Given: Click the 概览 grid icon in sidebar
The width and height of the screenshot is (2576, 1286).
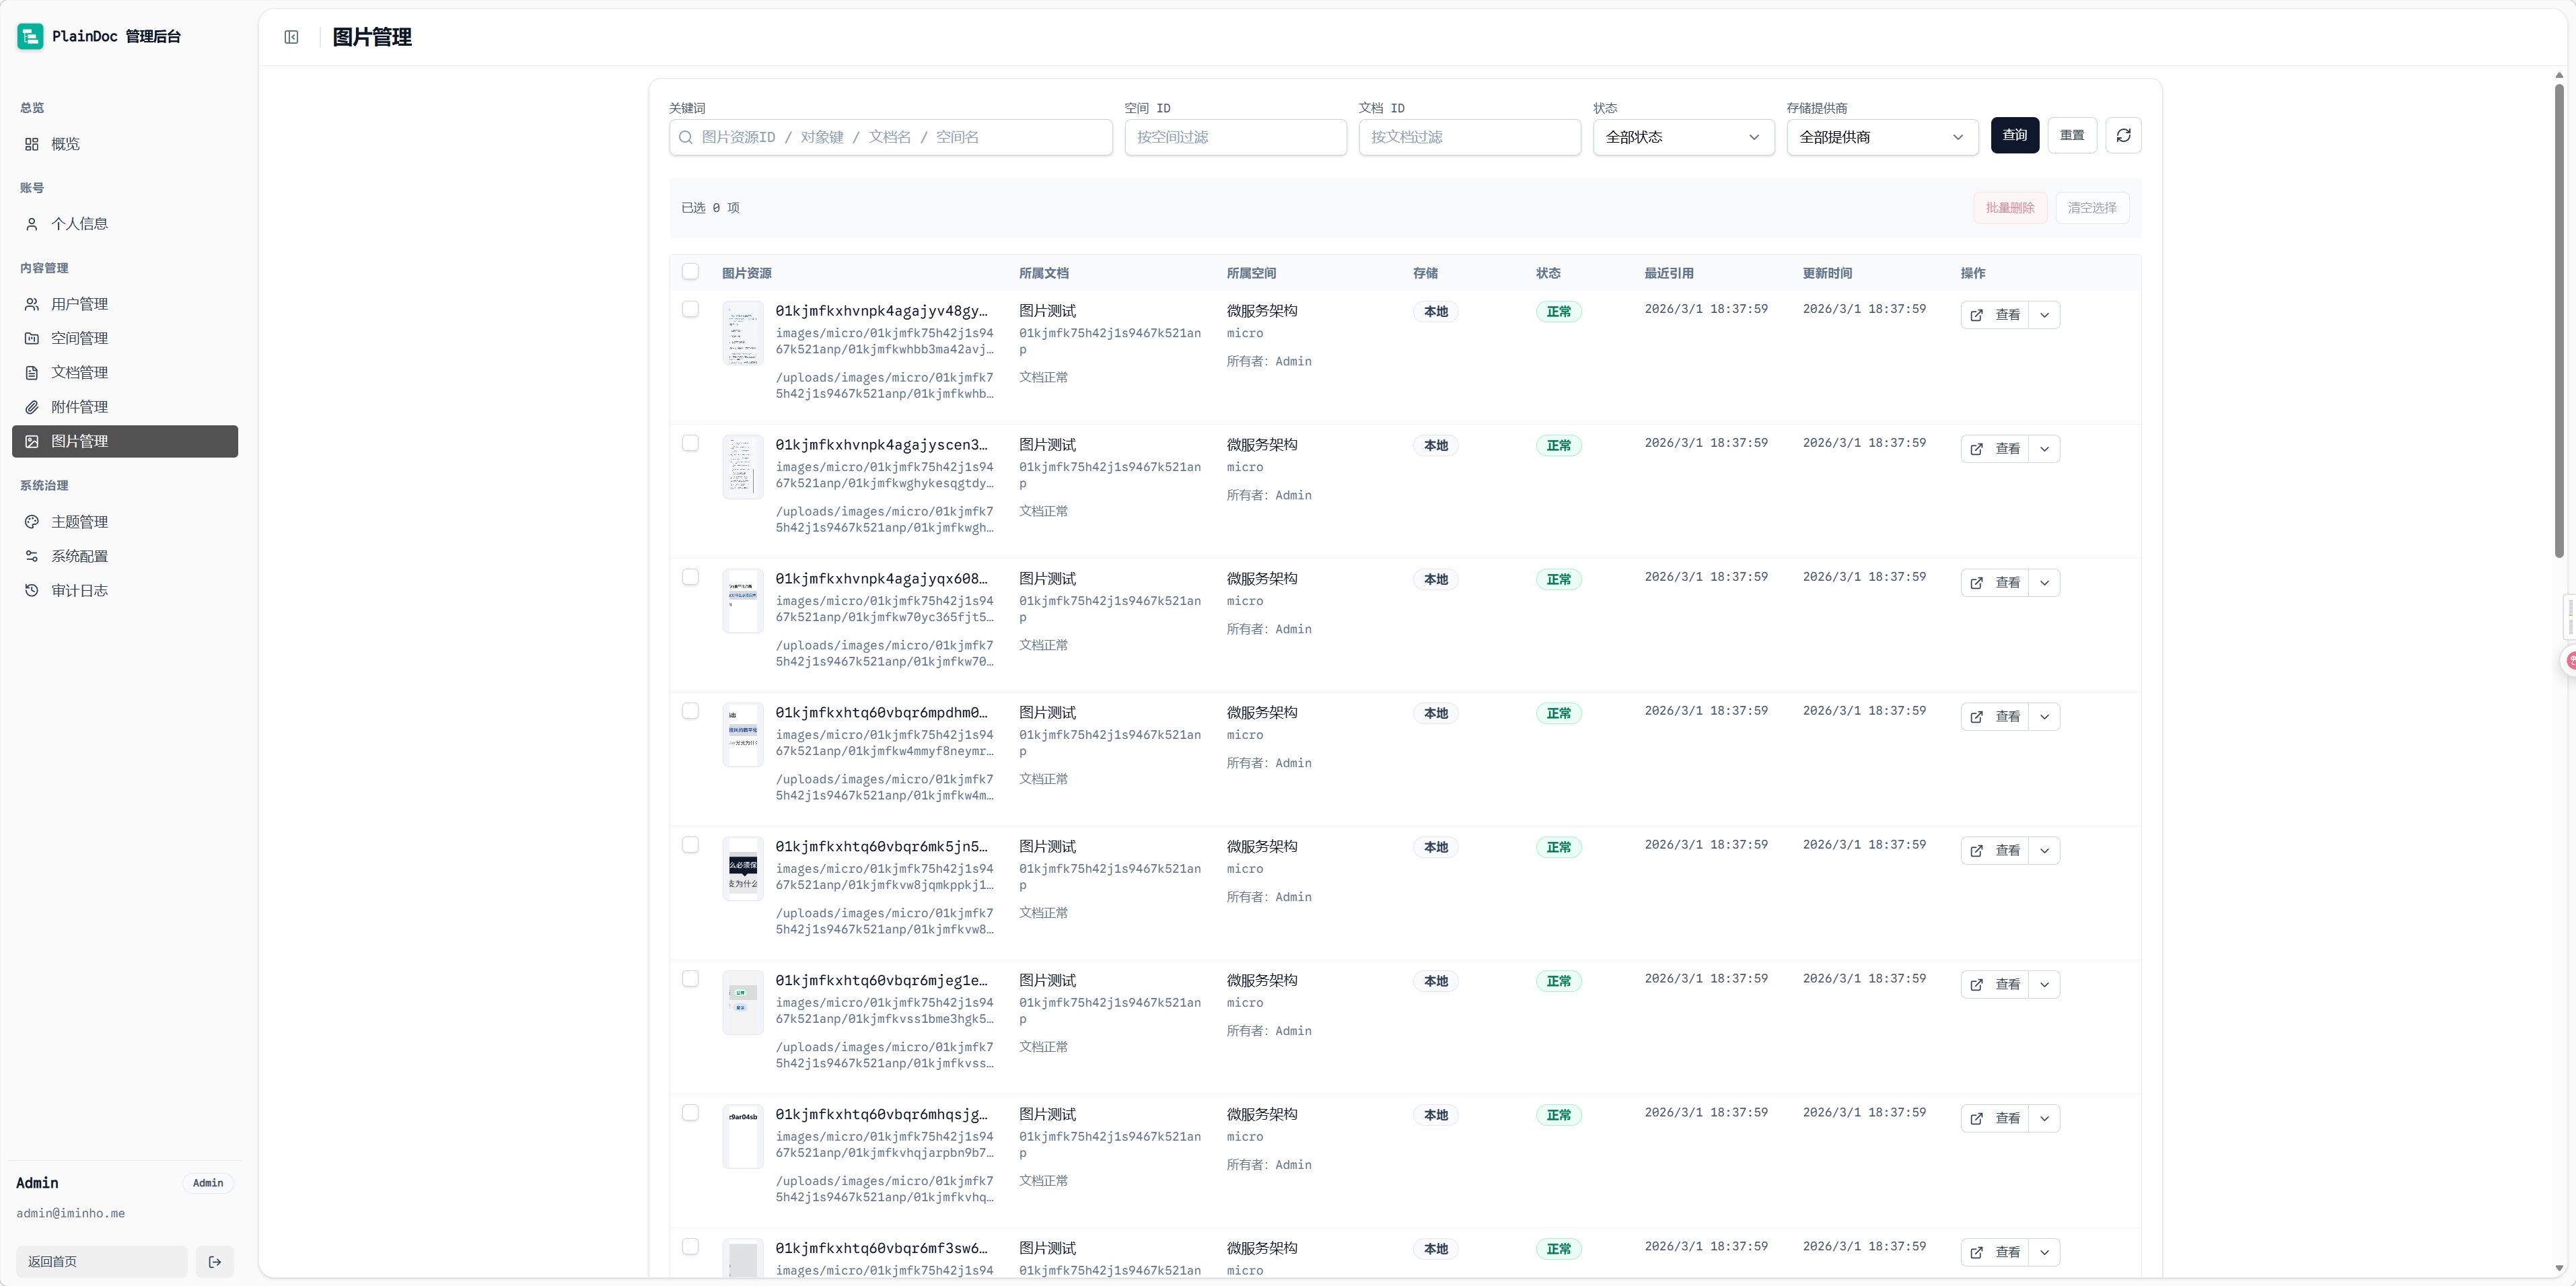Looking at the screenshot, I should point(32,144).
